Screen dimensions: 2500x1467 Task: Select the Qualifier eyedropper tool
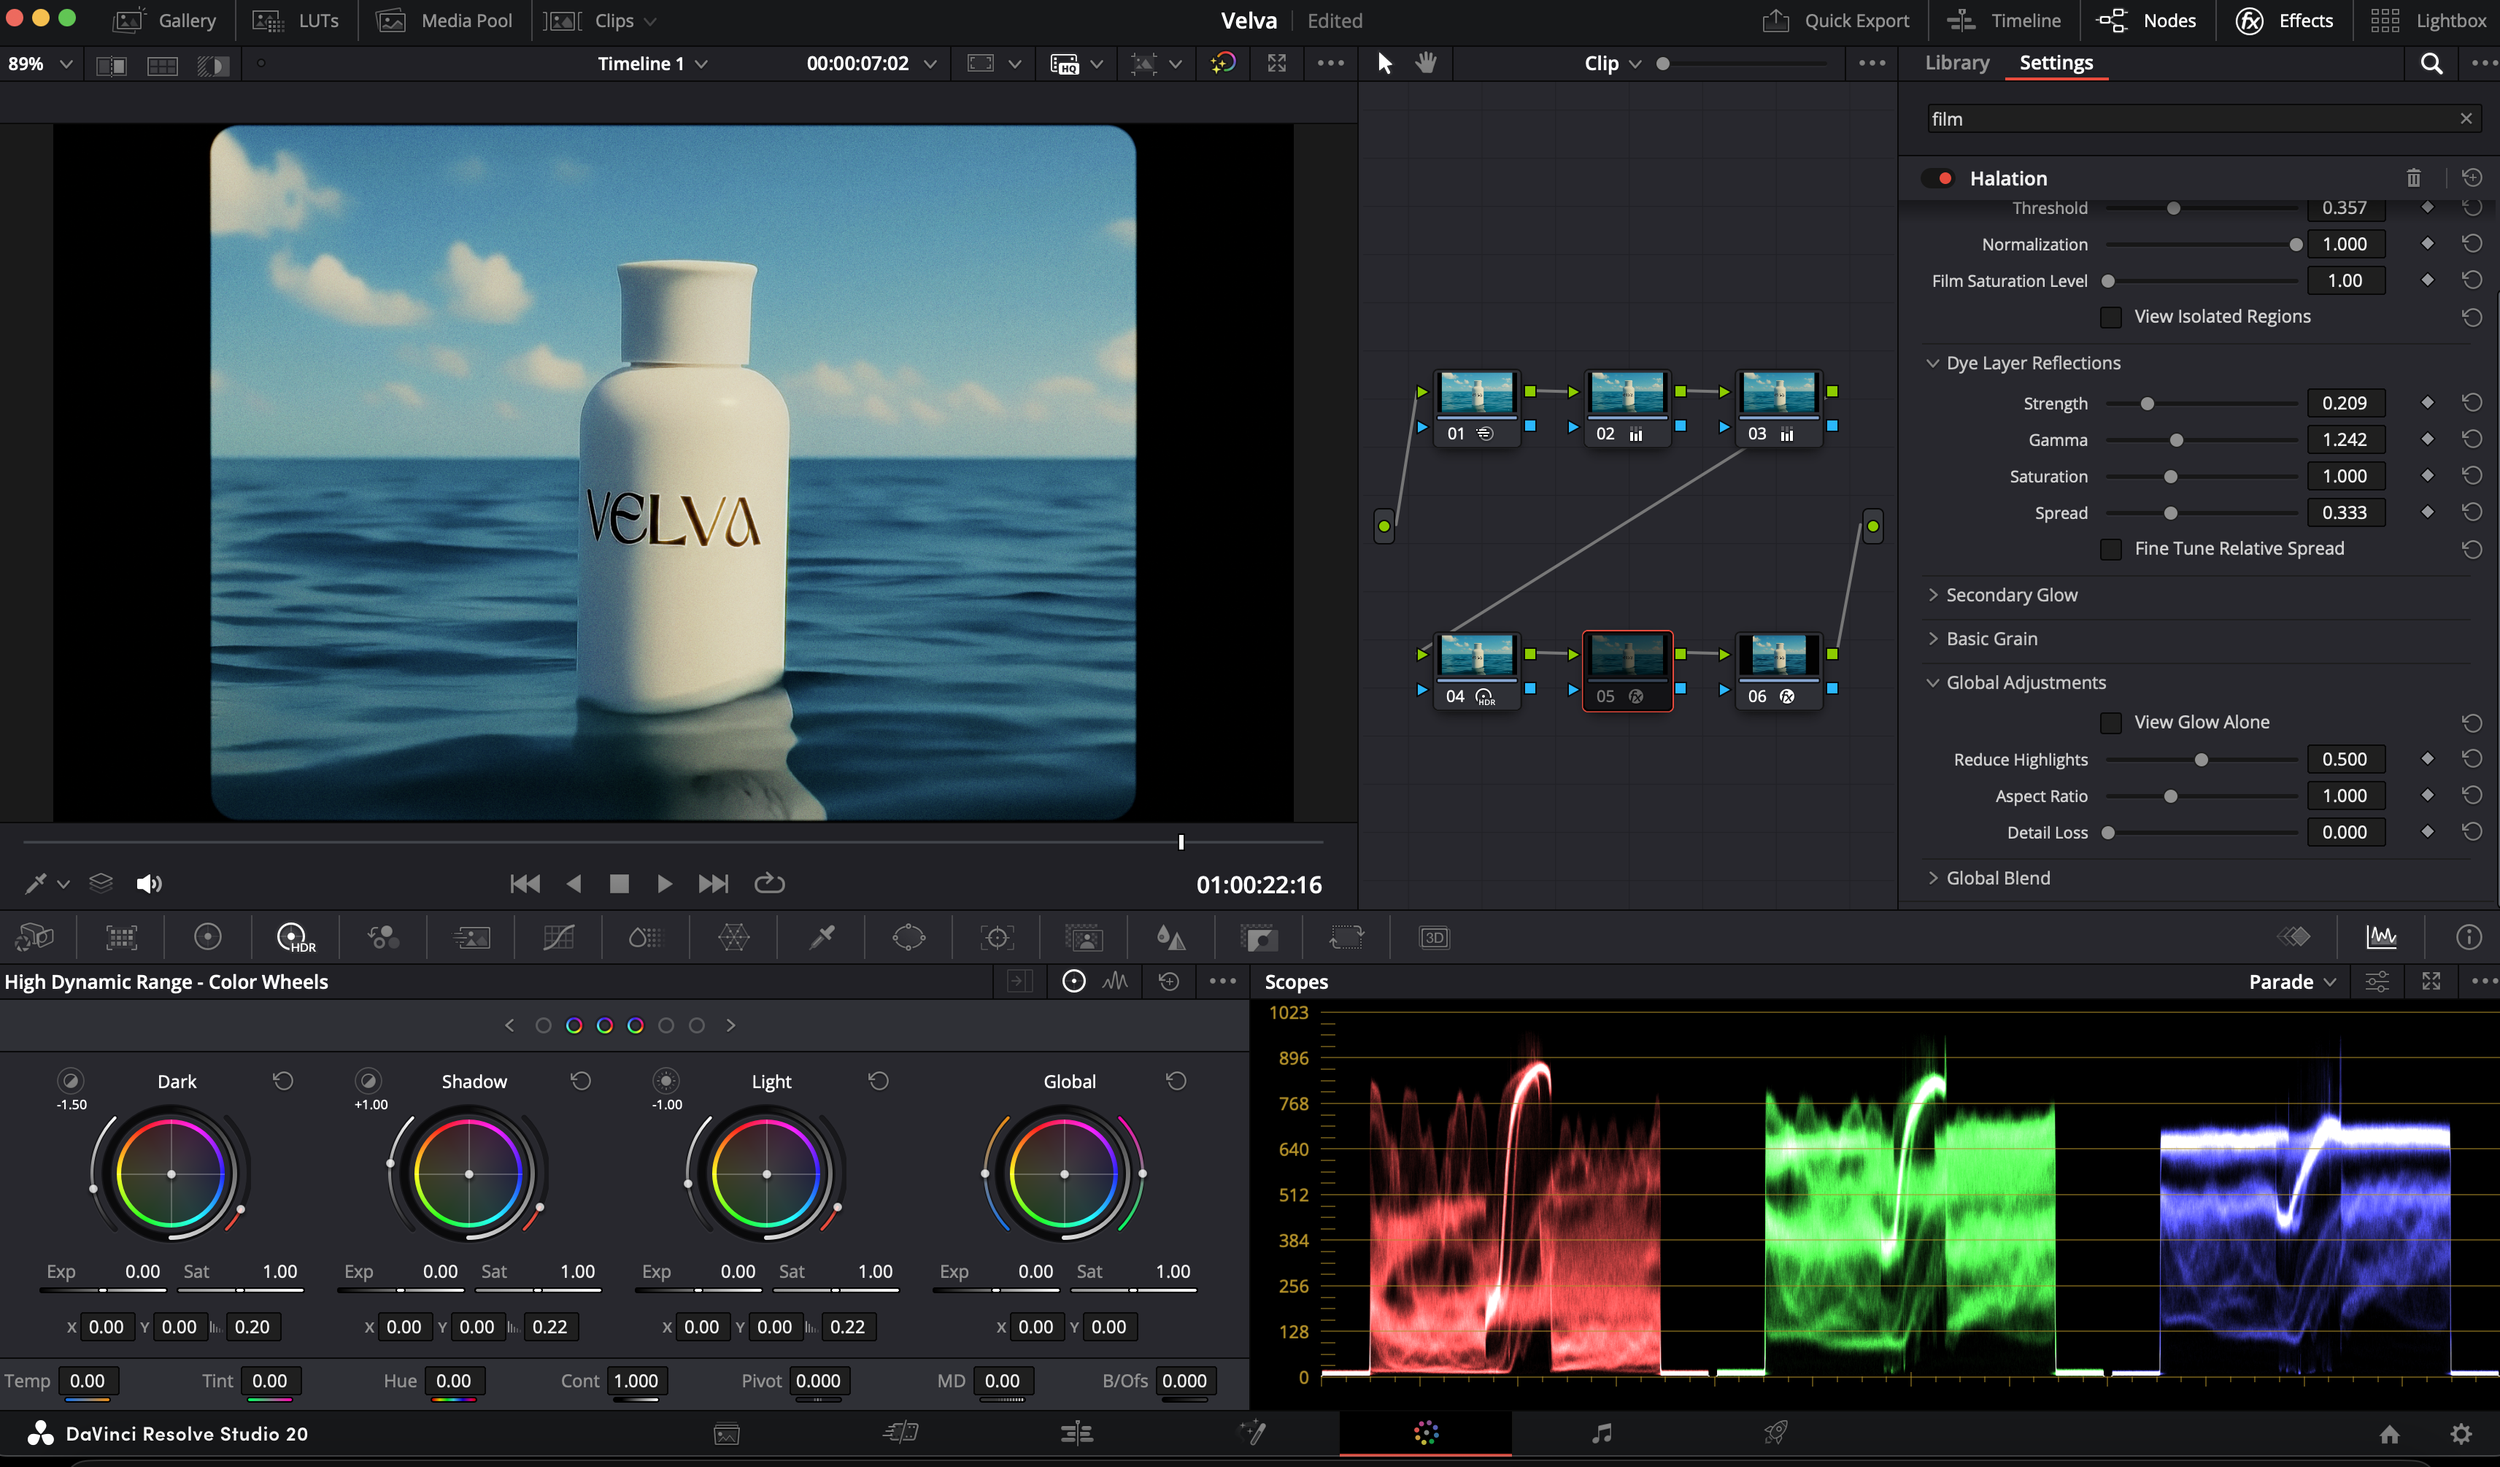tap(822, 937)
